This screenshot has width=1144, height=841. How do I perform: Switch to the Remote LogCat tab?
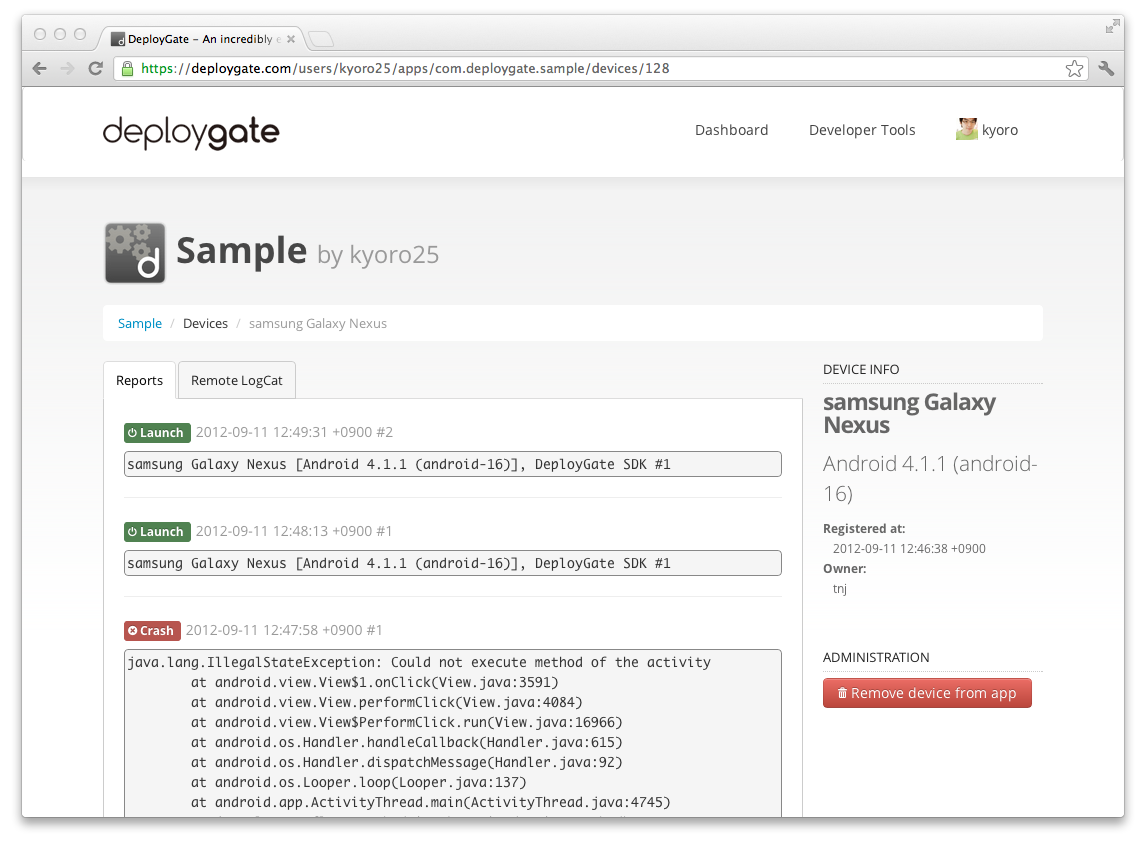[237, 380]
